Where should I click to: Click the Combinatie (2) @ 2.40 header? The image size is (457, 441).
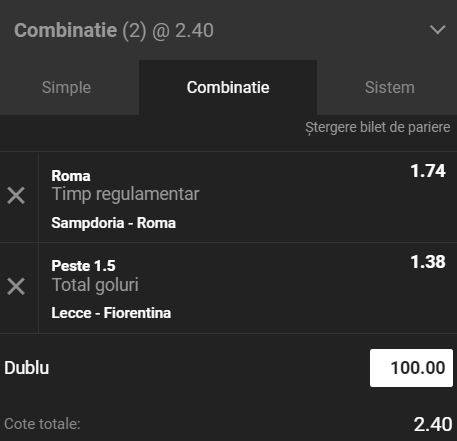[114, 30]
